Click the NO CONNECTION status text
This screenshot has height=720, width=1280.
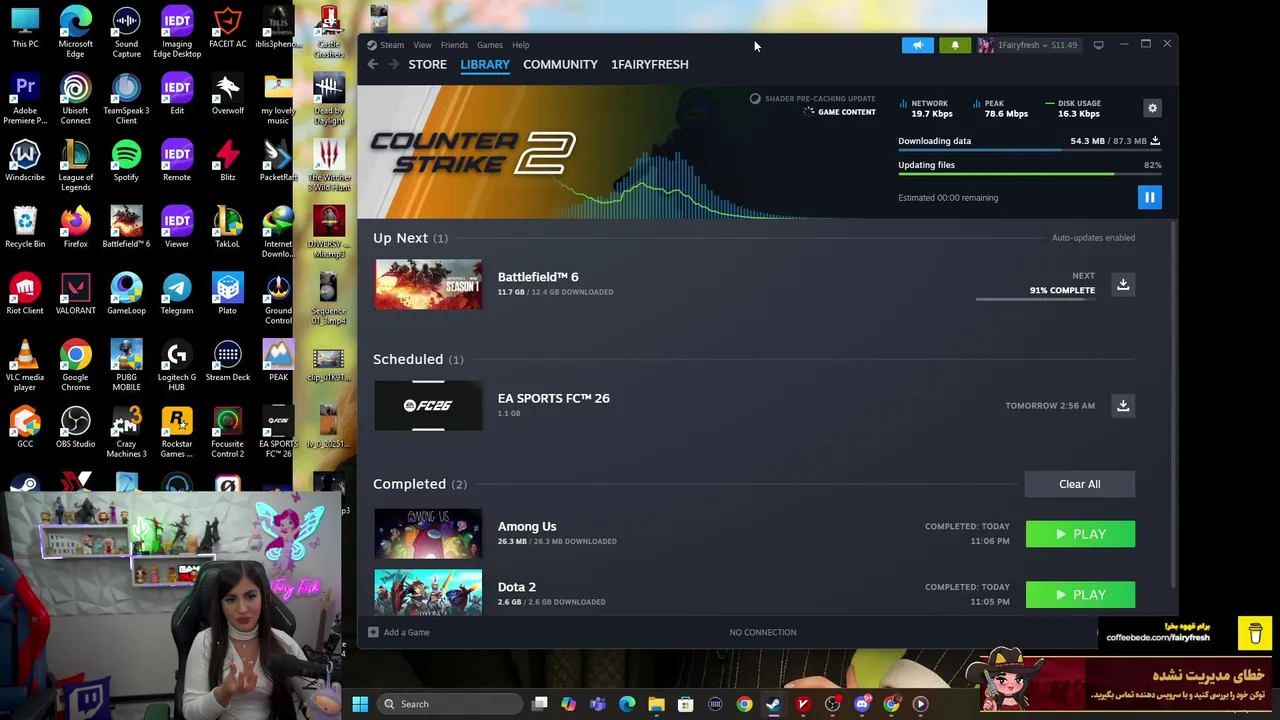[763, 632]
